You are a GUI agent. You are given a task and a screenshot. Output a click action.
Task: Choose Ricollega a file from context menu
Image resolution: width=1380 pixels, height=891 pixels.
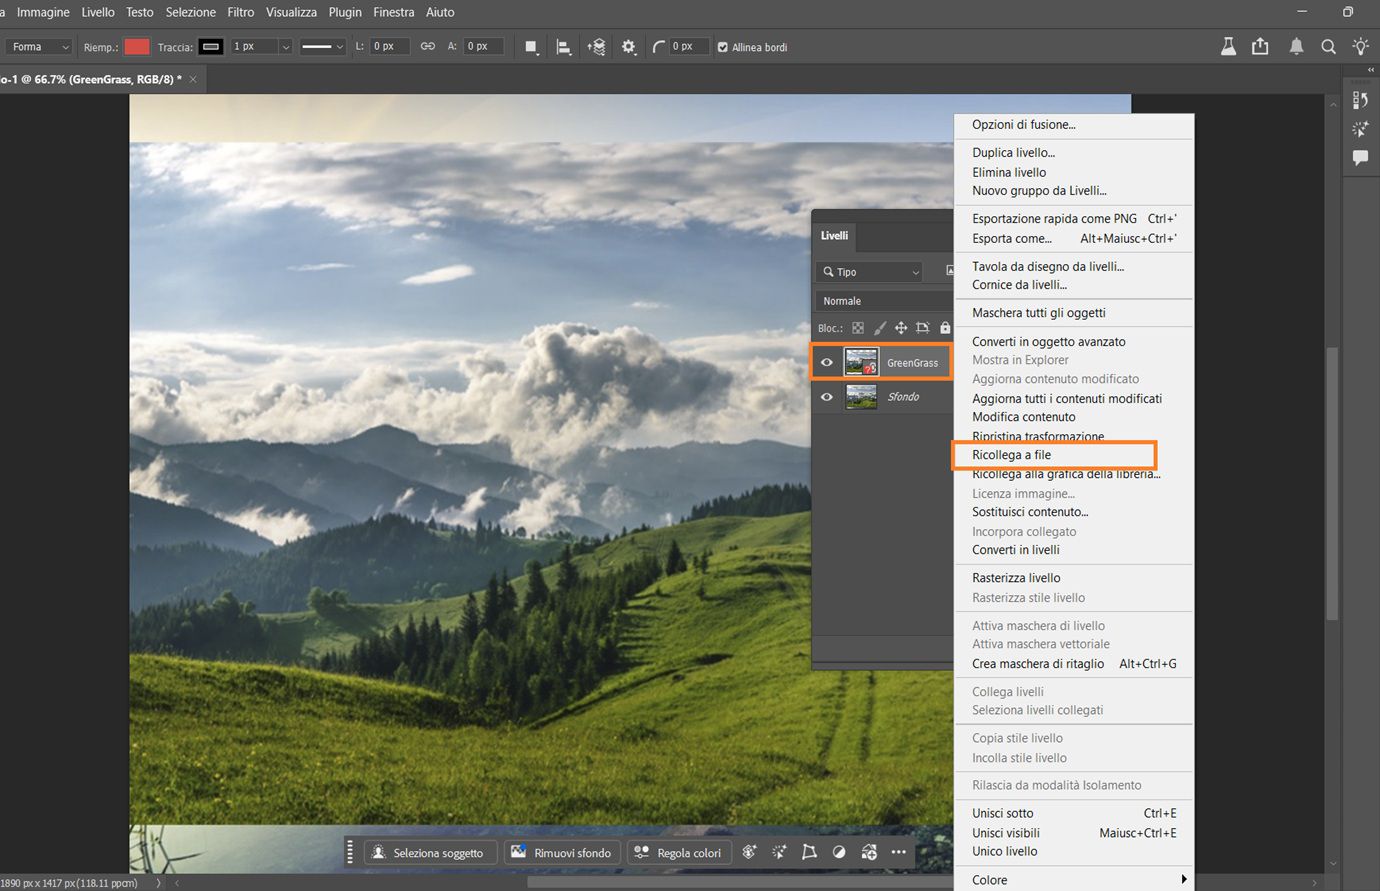[1011, 455]
